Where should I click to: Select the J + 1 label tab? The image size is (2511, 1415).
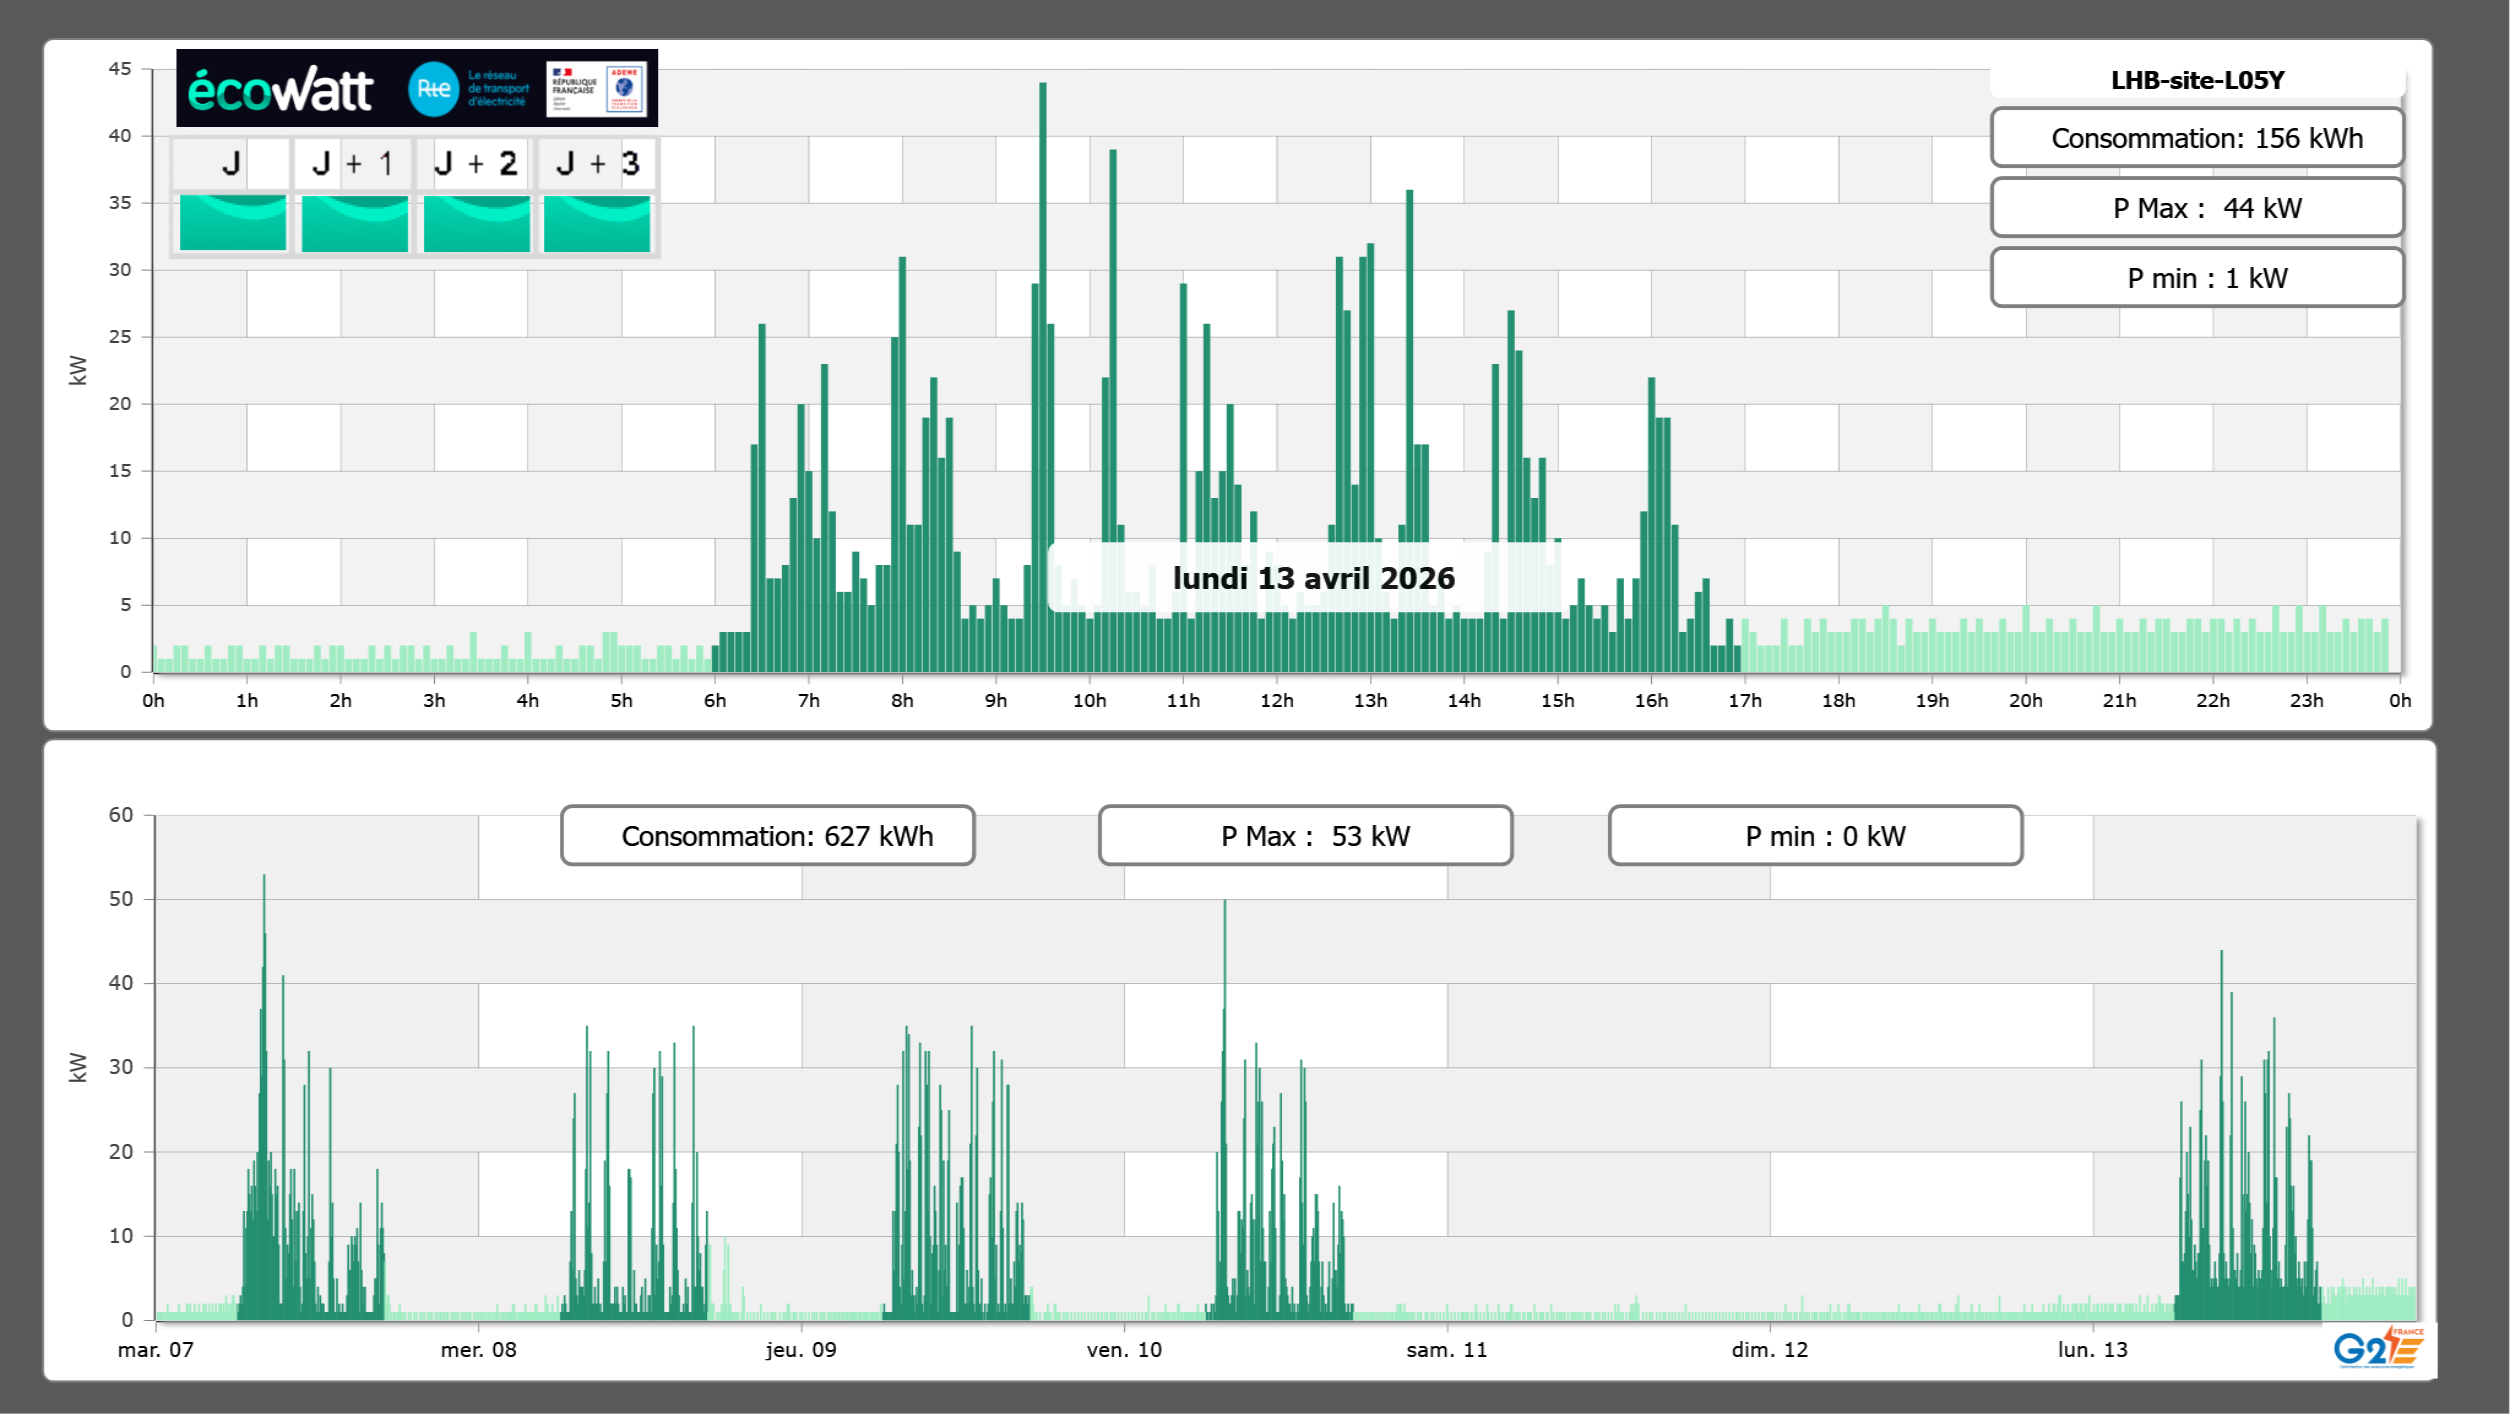353,163
